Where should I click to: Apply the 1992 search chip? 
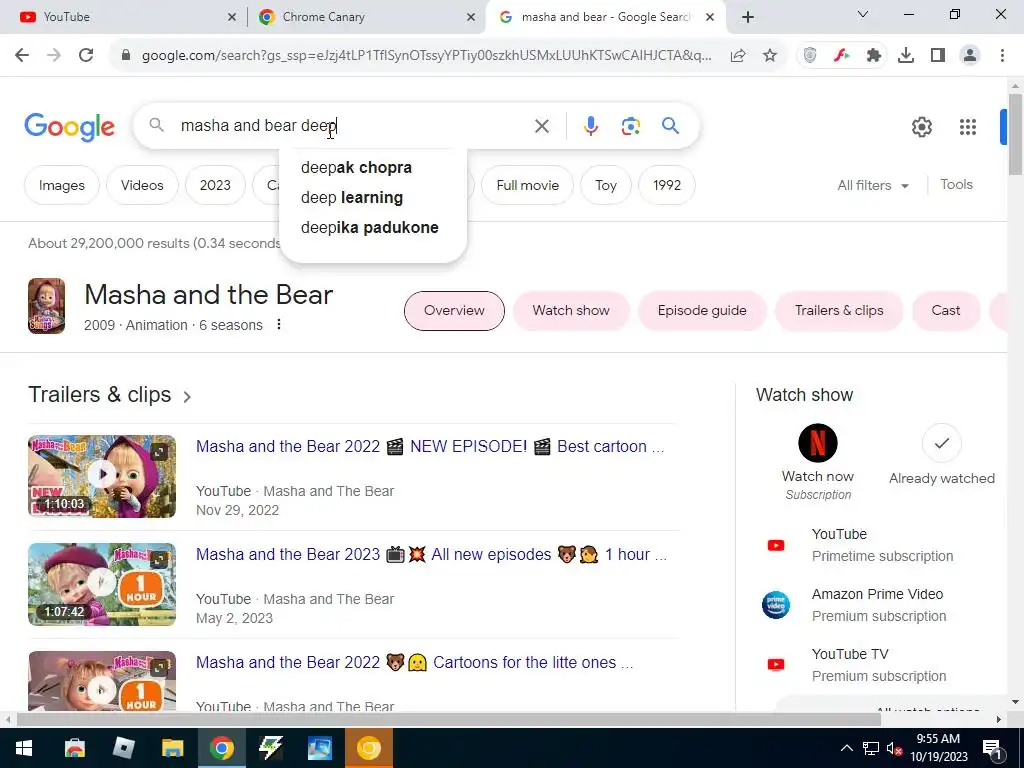click(x=667, y=185)
